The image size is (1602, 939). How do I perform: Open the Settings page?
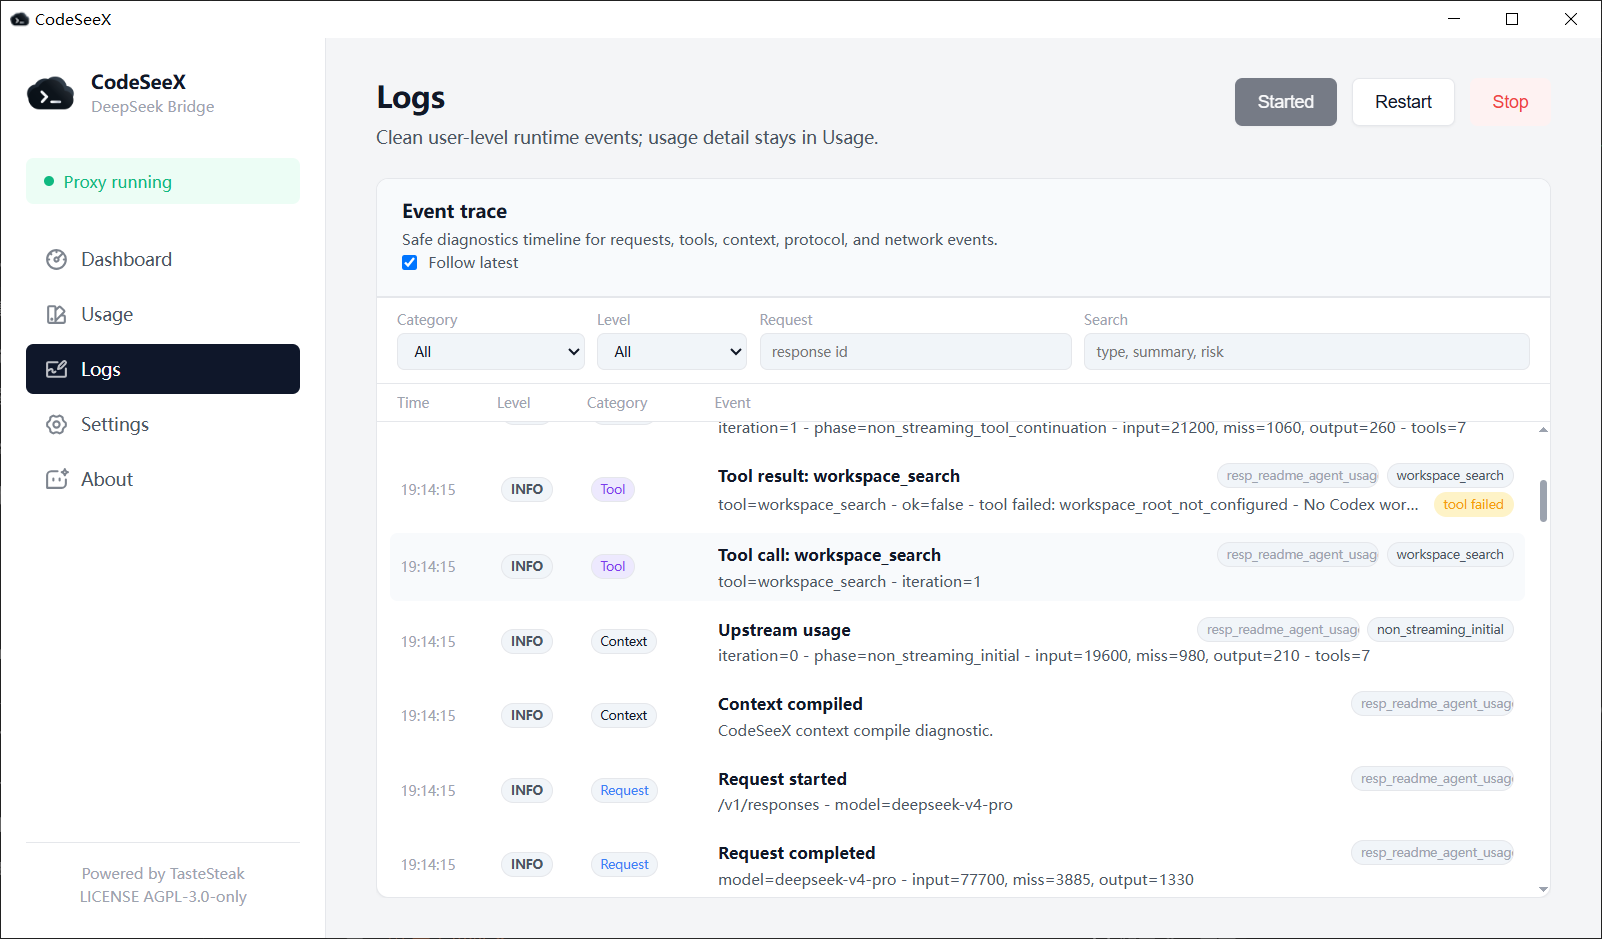tap(163, 424)
